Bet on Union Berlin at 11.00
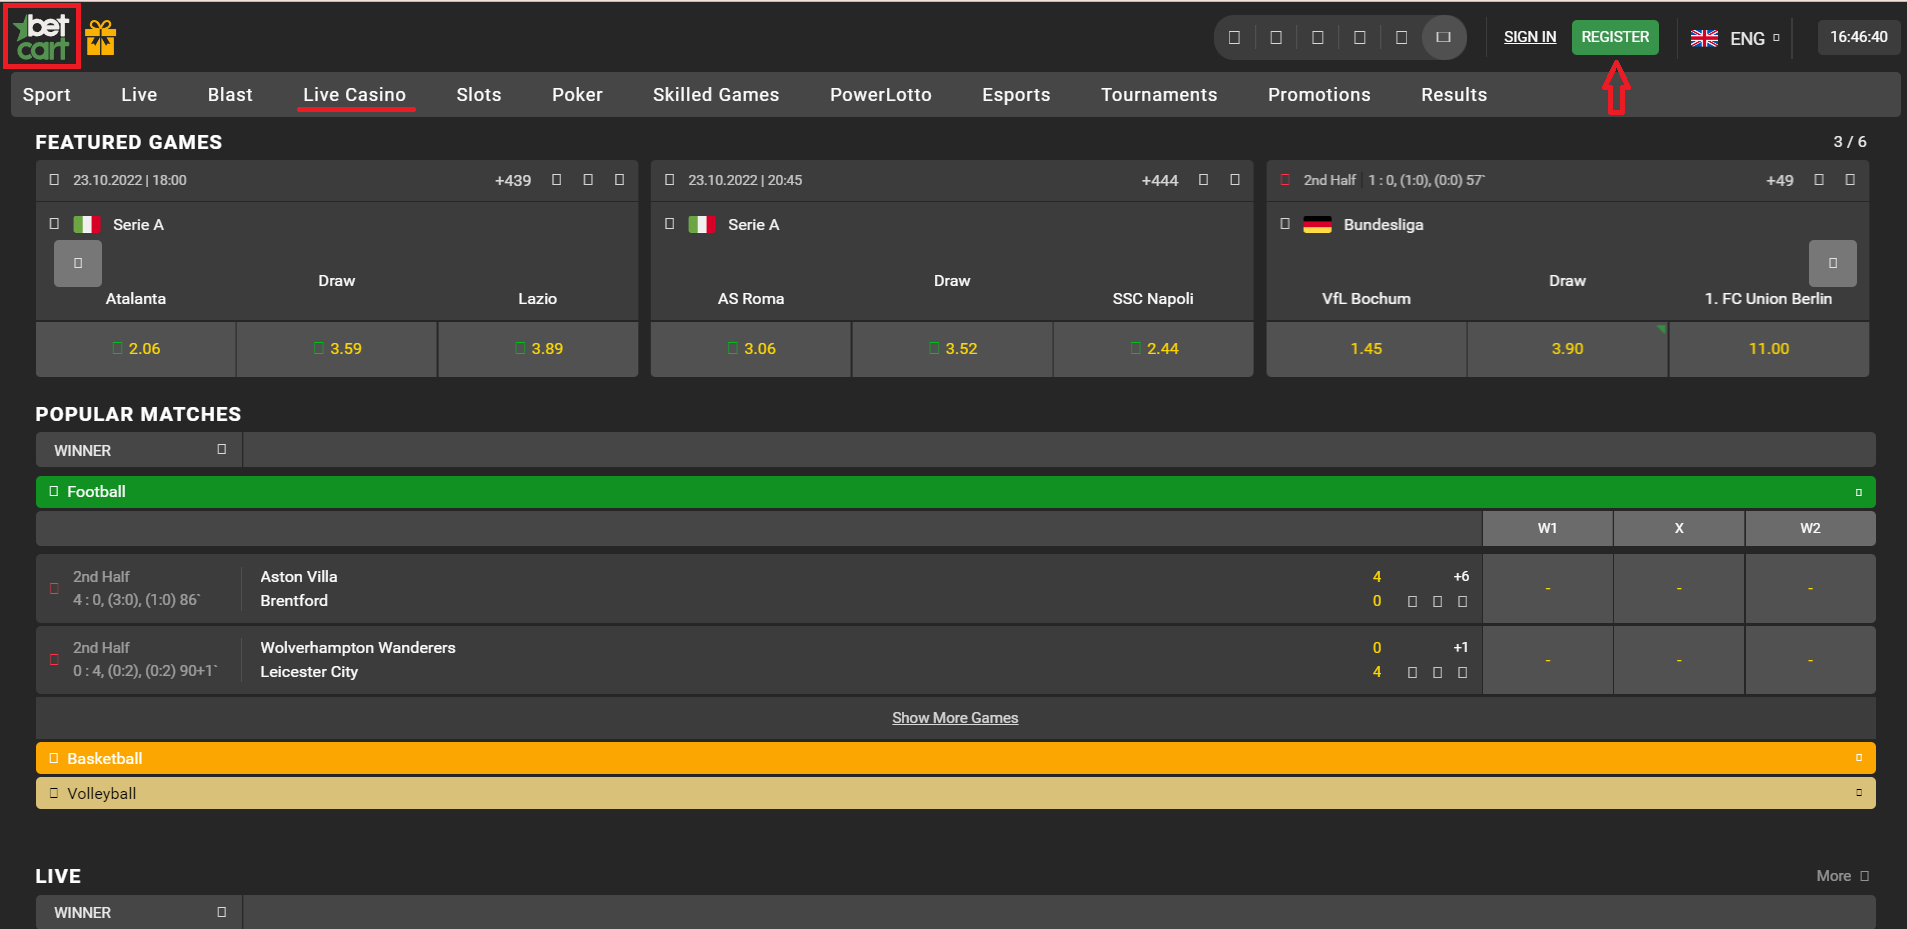 1769,349
